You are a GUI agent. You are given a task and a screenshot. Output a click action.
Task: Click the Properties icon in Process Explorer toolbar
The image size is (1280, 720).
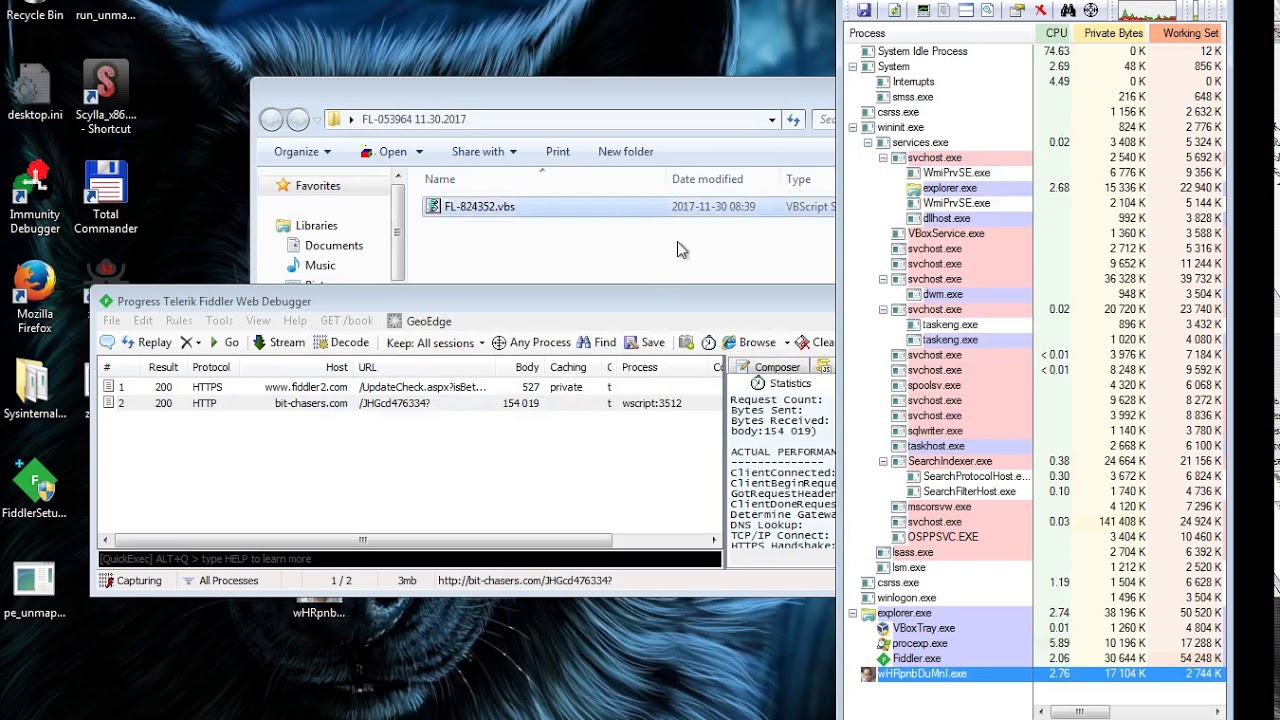pos(1017,10)
